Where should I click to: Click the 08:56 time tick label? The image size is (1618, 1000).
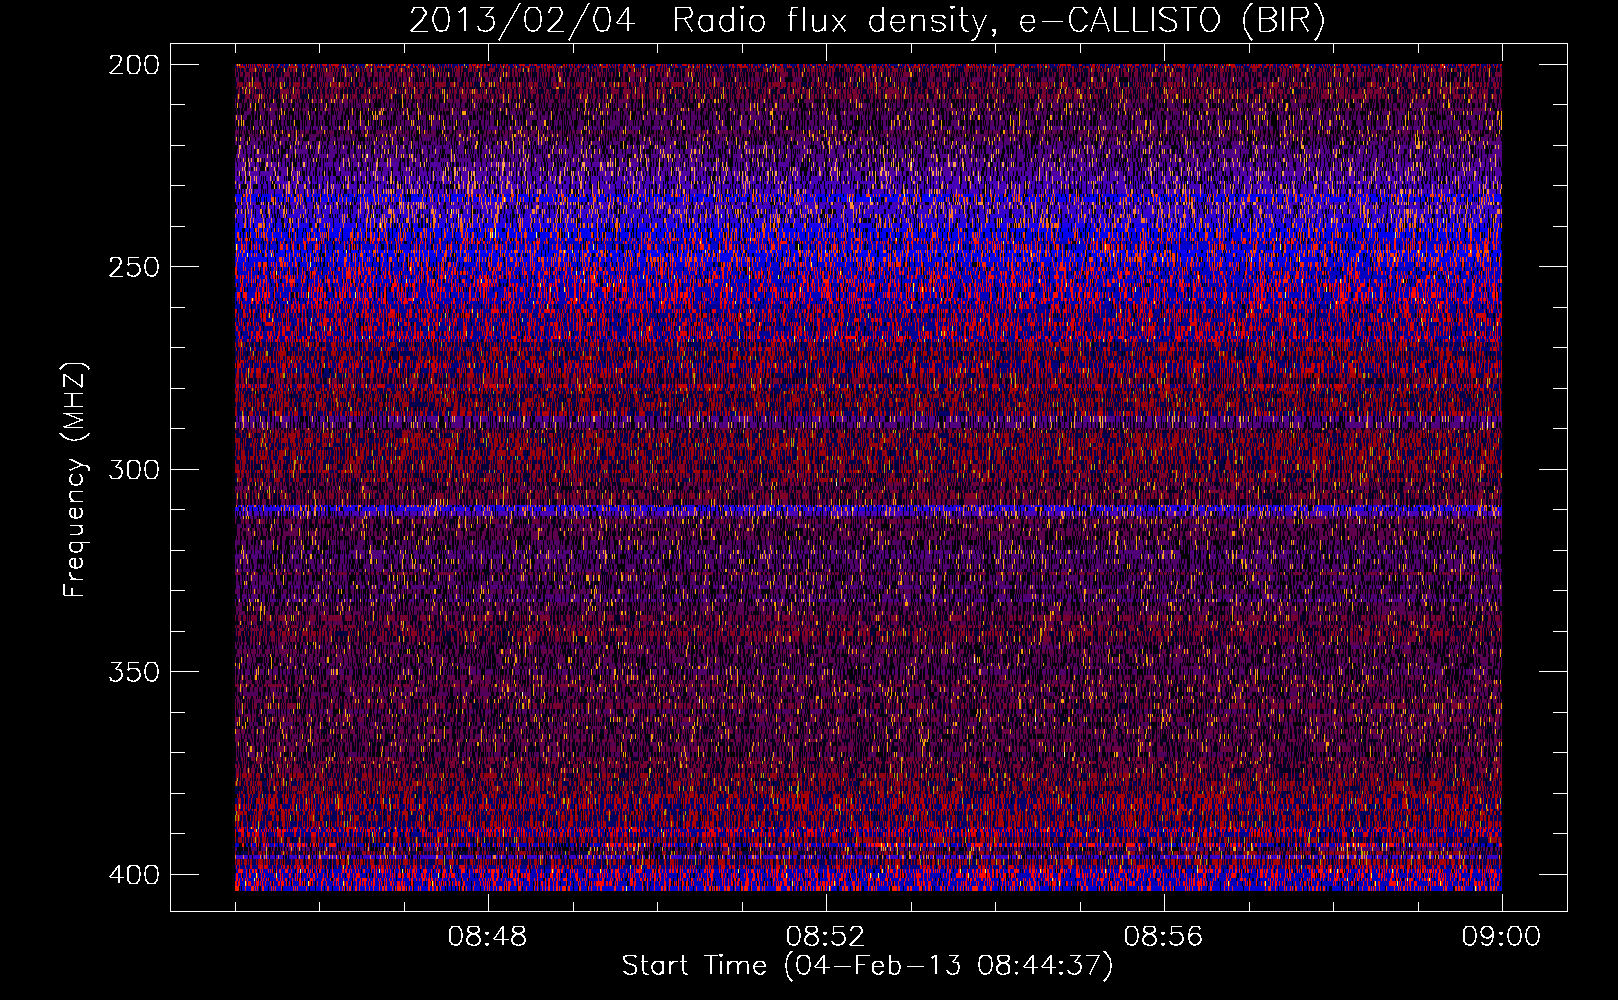point(1163,937)
